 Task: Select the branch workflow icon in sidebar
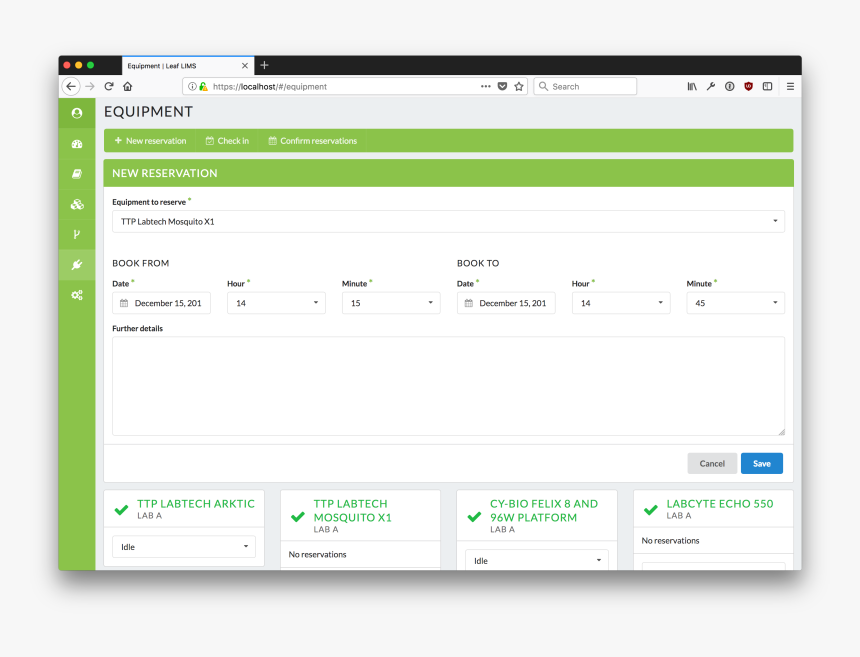point(77,234)
